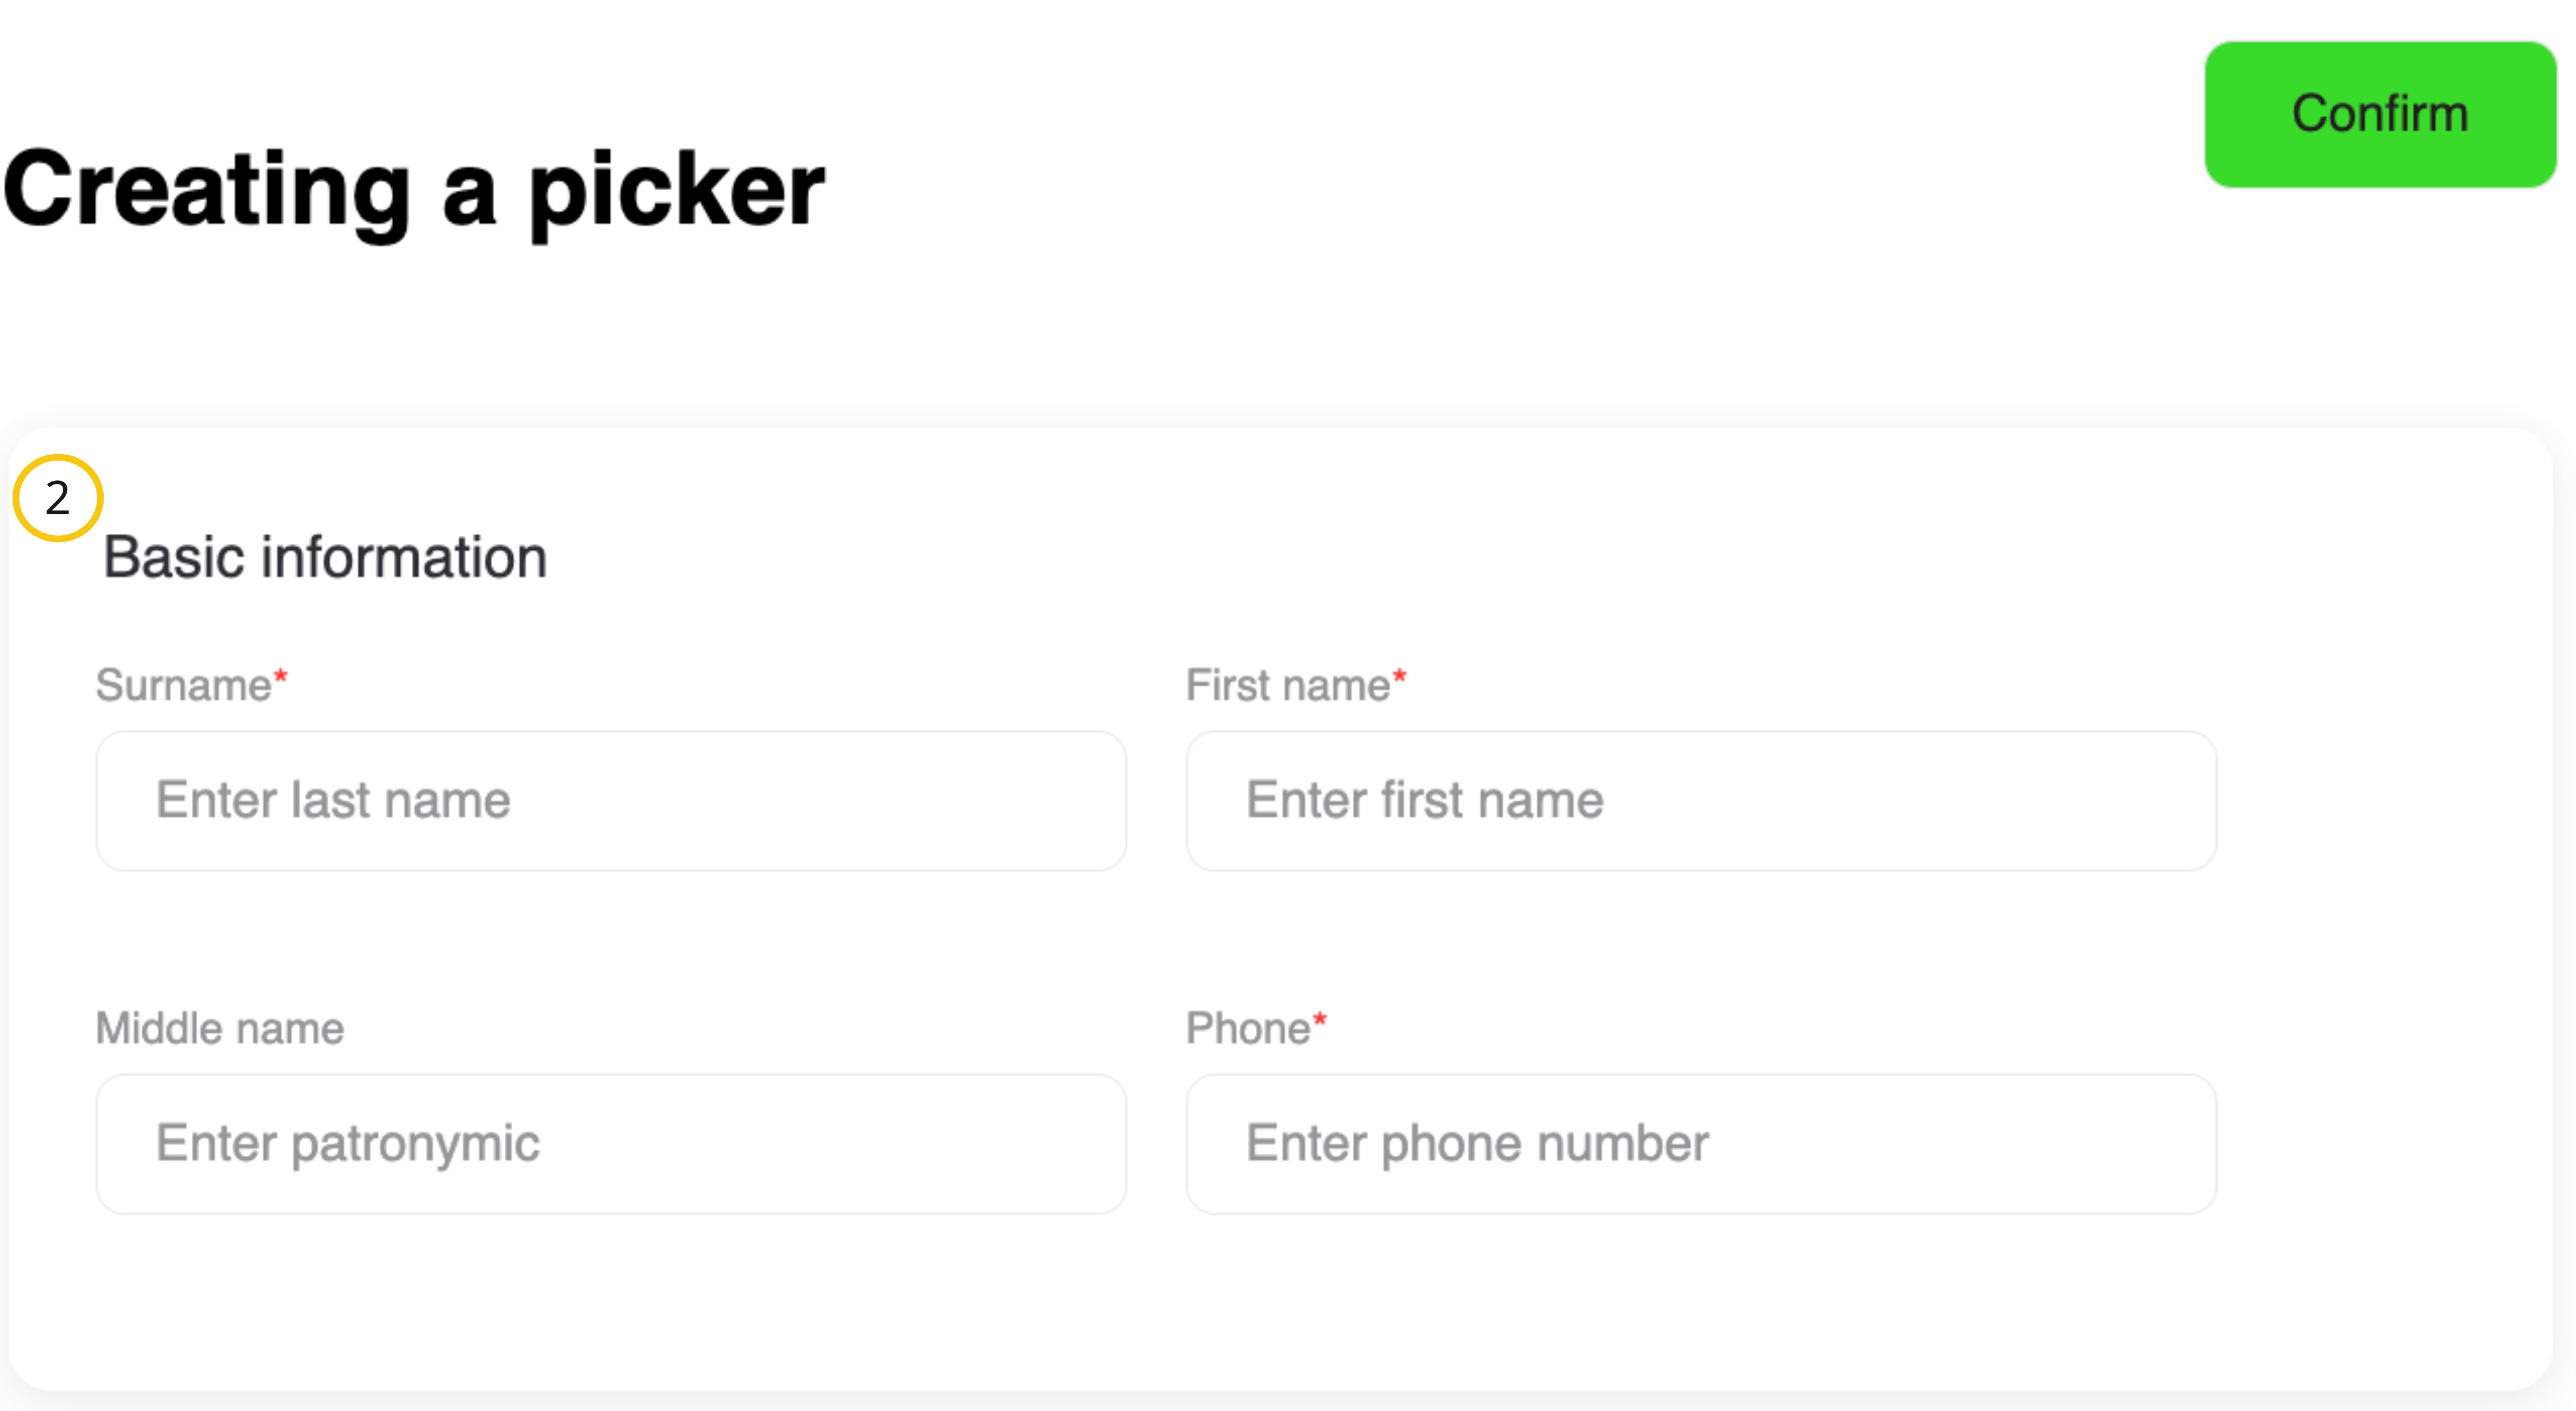The width and height of the screenshot is (2576, 1411).
Task: Focus the Phone input field
Action: (x=1700, y=1143)
